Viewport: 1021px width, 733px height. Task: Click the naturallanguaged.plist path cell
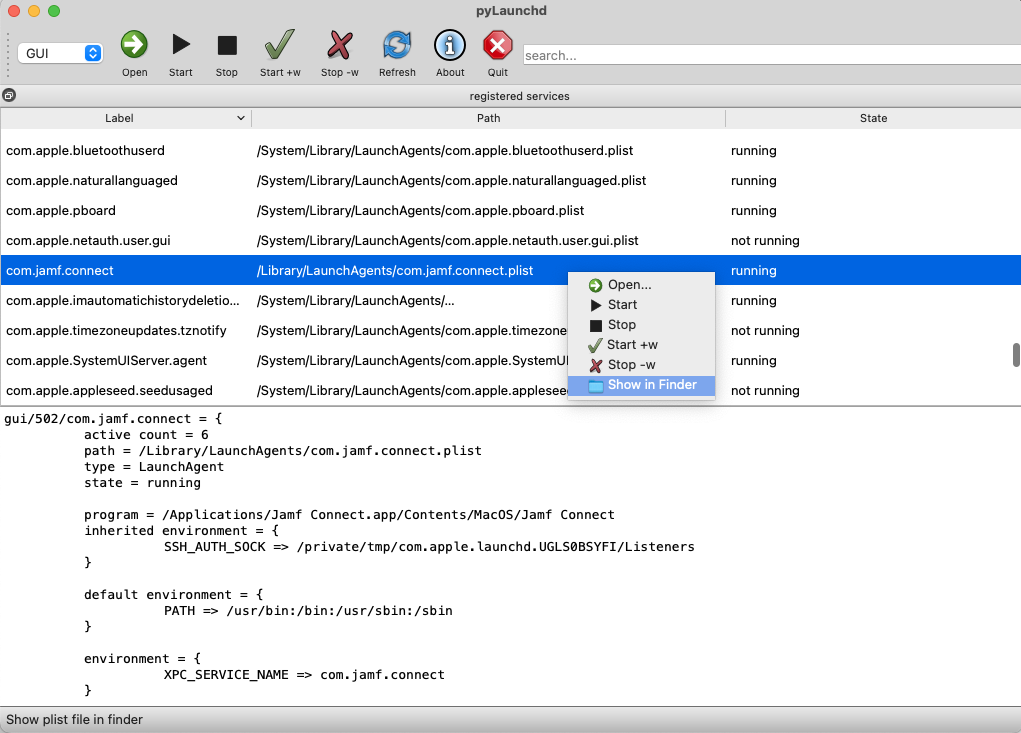(x=451, y=180)
